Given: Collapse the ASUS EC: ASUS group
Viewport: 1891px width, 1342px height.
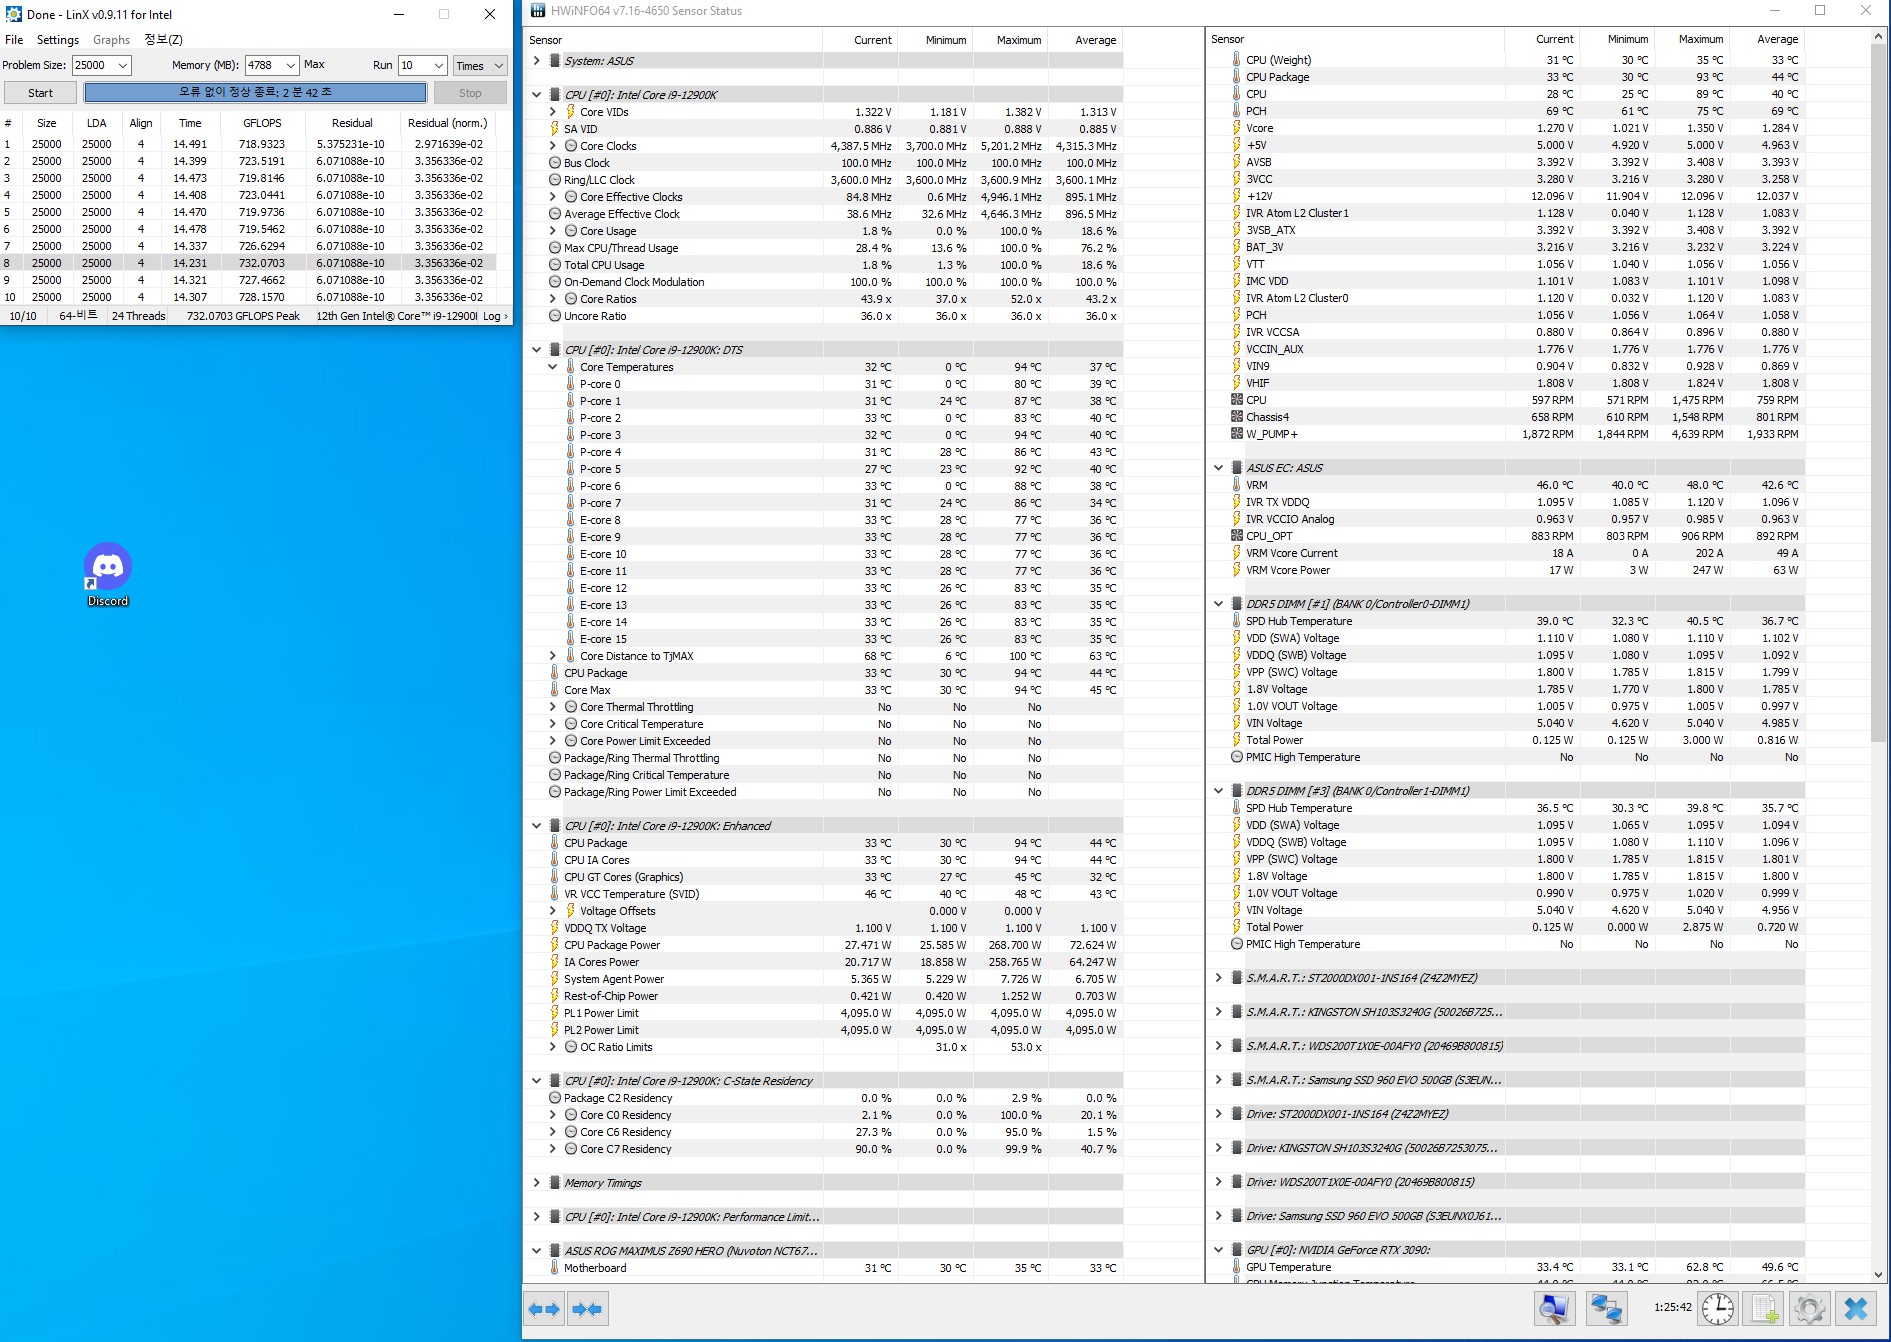Looking at the screenshot, I should [x=1219, y=468].
